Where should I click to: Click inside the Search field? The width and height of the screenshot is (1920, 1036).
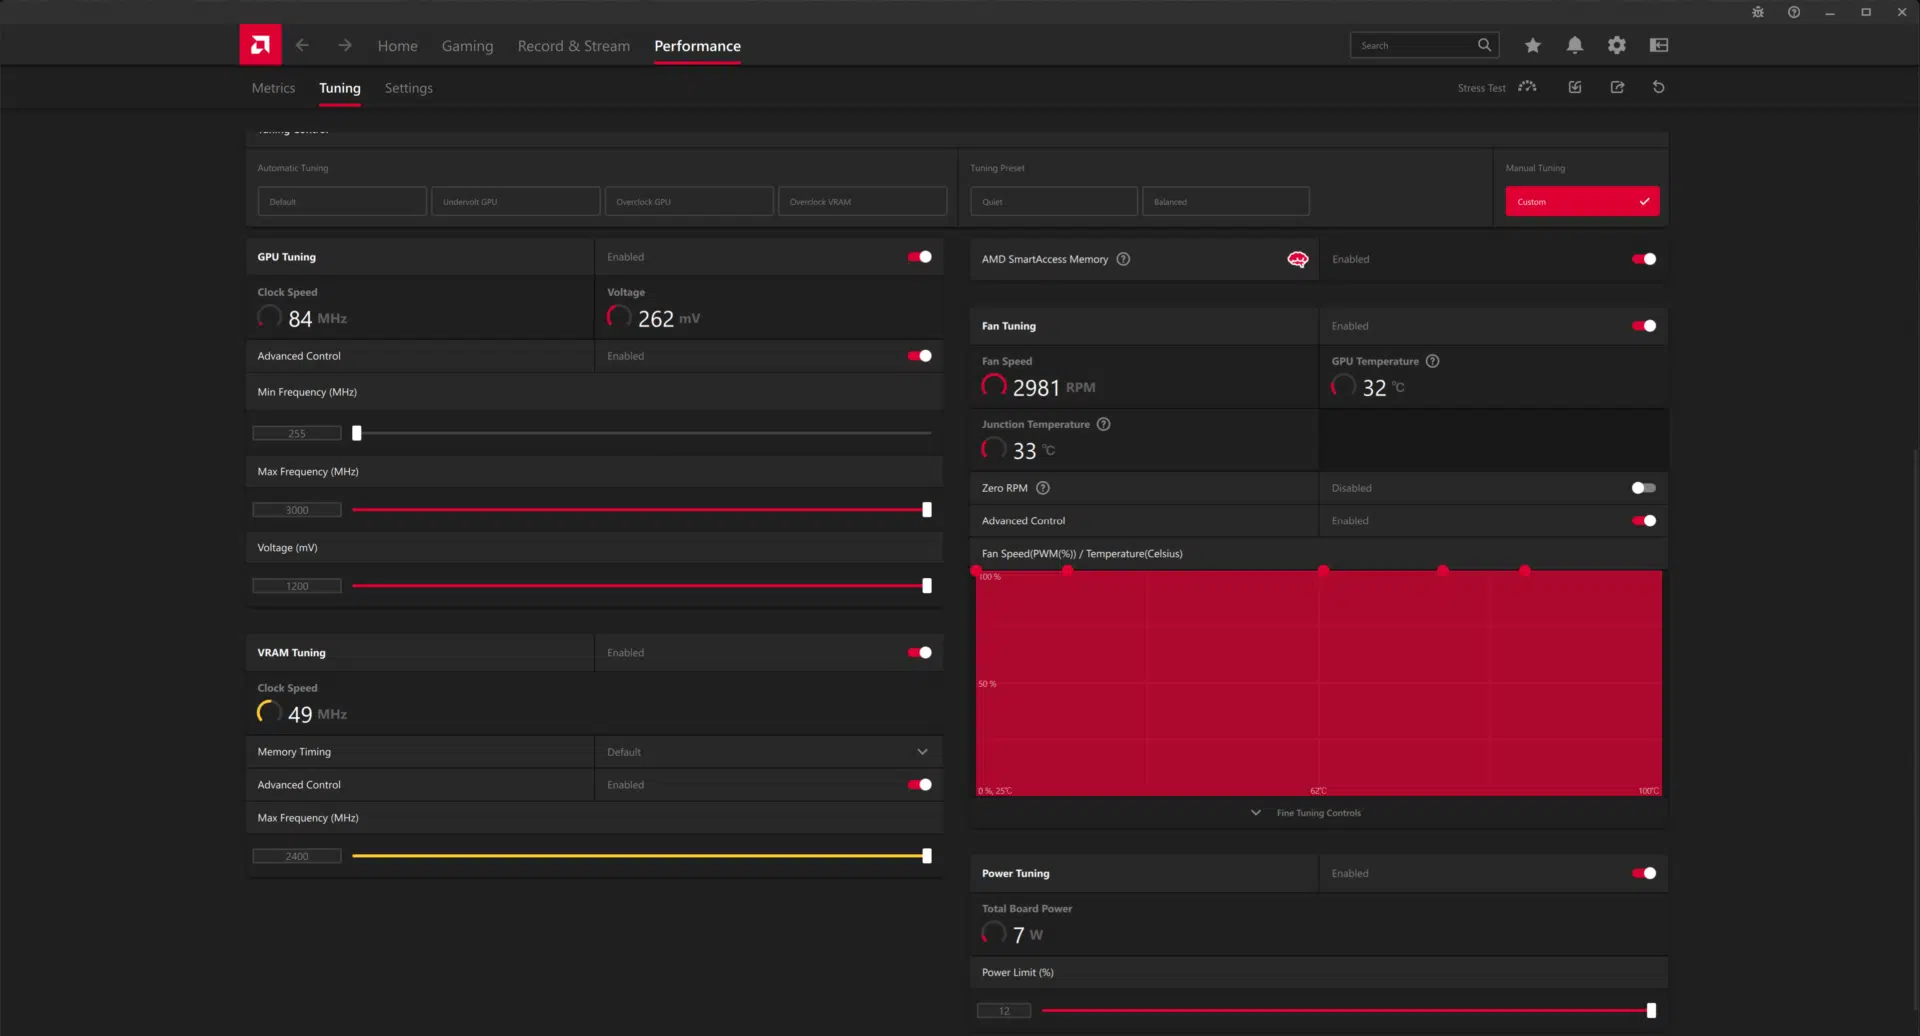point(1420,45)
